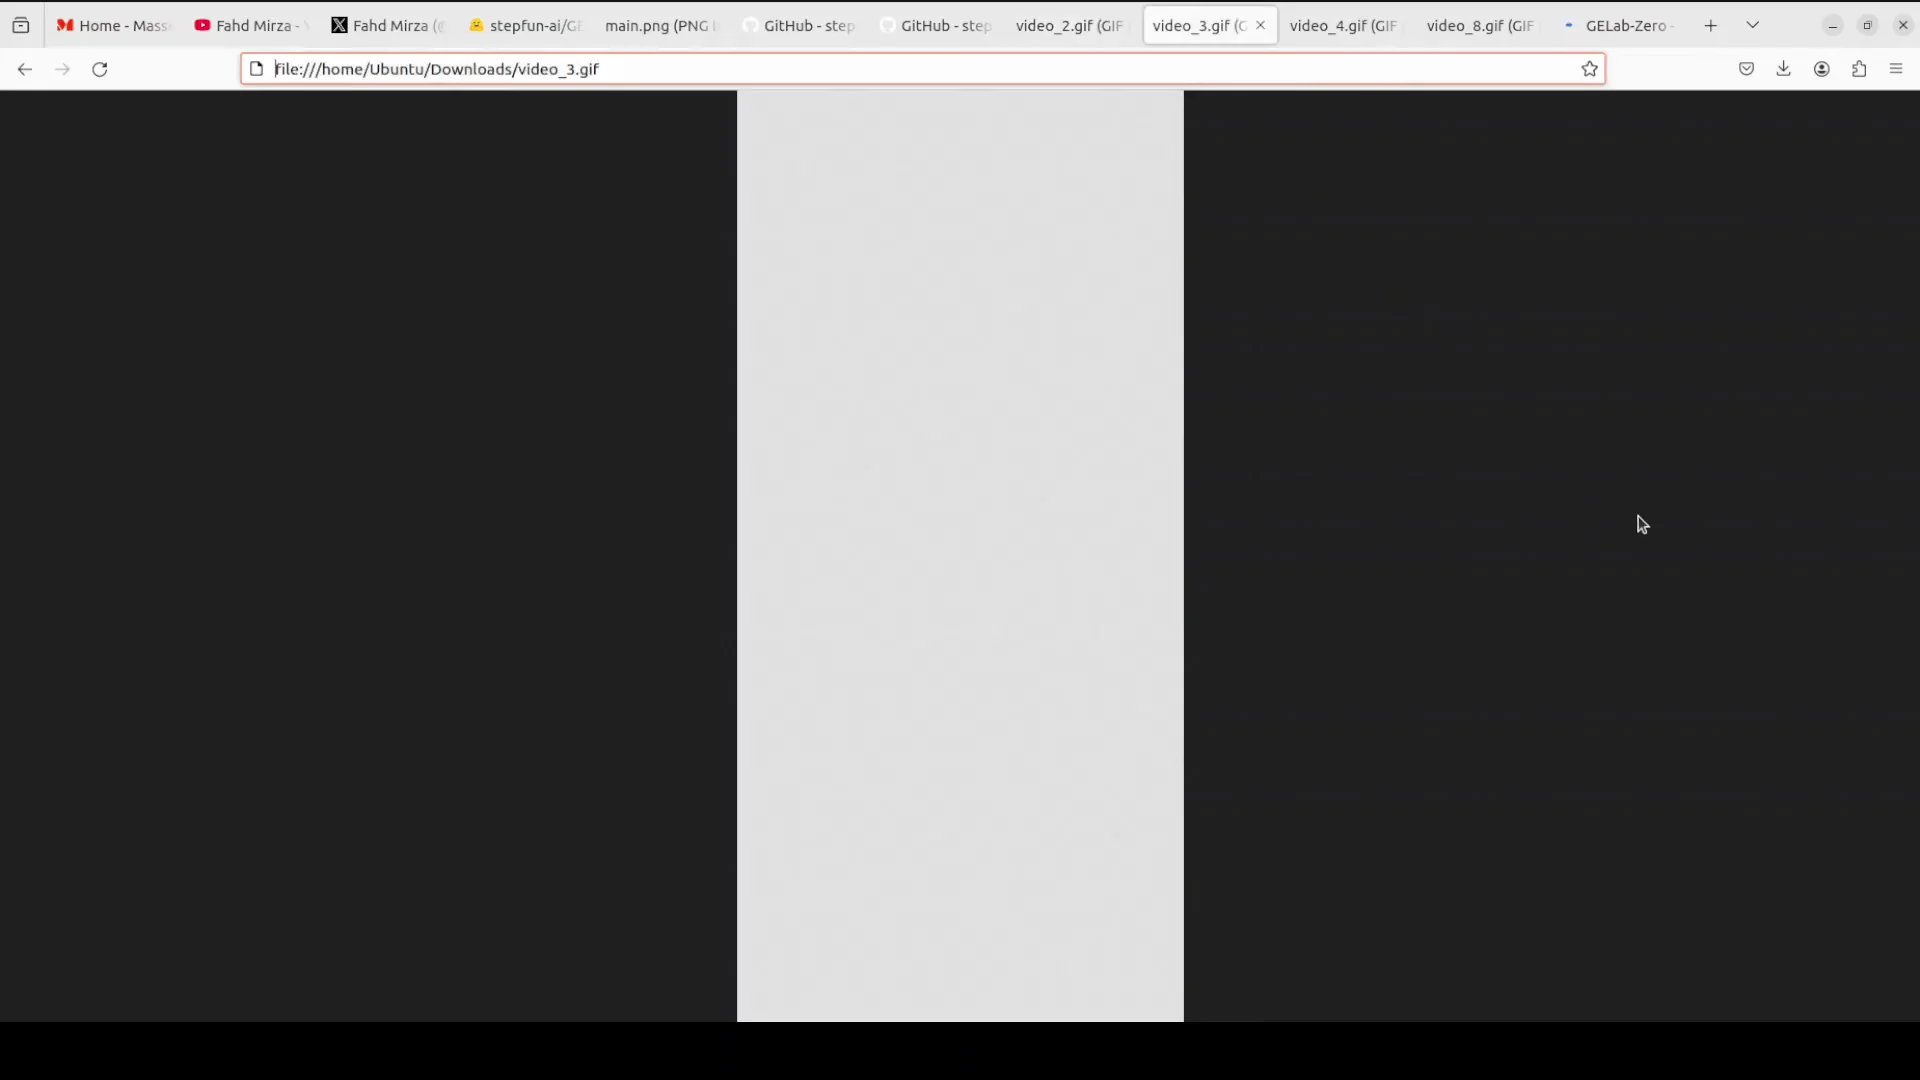1920x1080 pixels.
Task: Open the Downloads panel
Action: pyautogui.click(x=1784, y=68)
